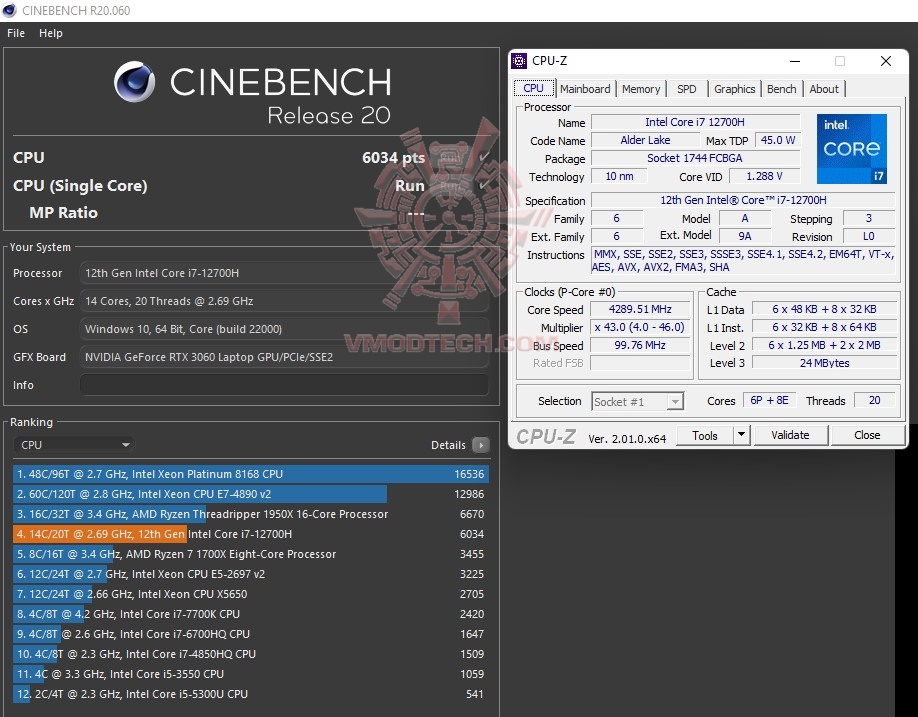Switch to the Mainboard tab in CPU-Z

(x=585, y=89)
